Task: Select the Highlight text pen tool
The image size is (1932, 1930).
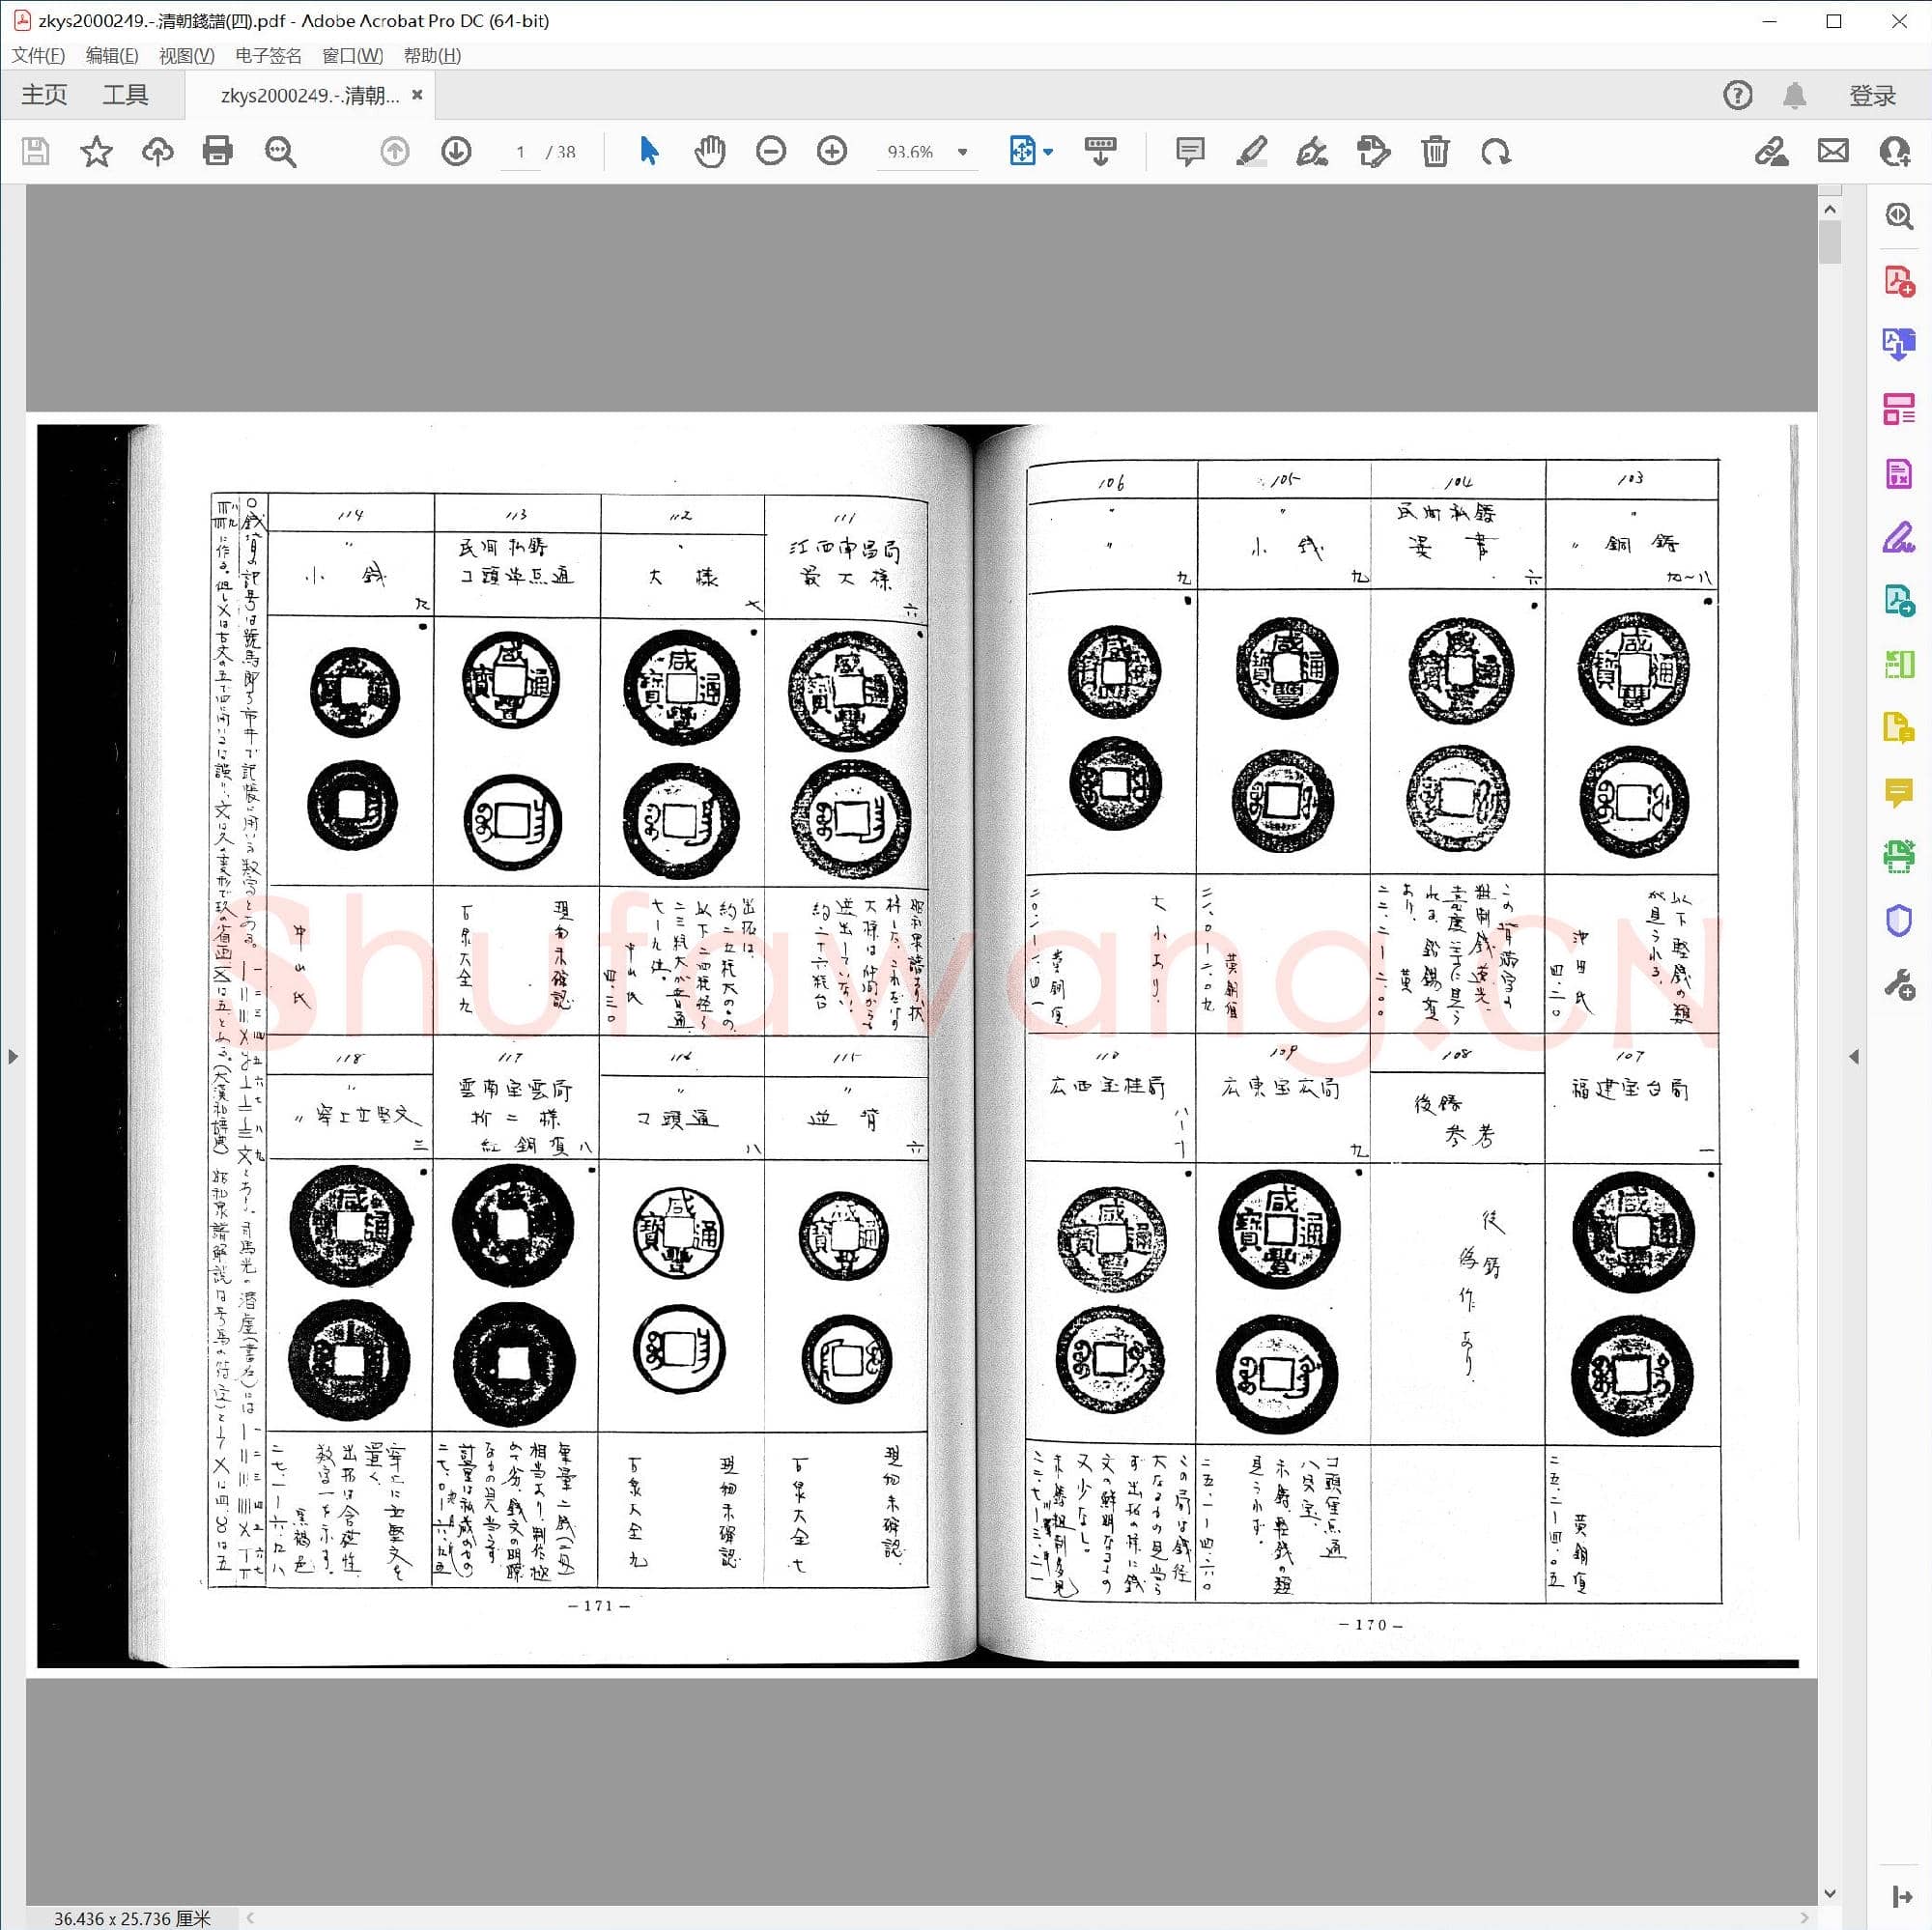Action: click(1251, 151)
